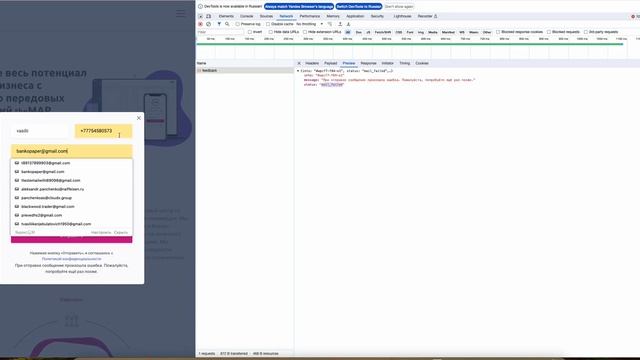Tick the Invert filter checkbox
This screenshot has height=360, width=640.
[250, 32]
